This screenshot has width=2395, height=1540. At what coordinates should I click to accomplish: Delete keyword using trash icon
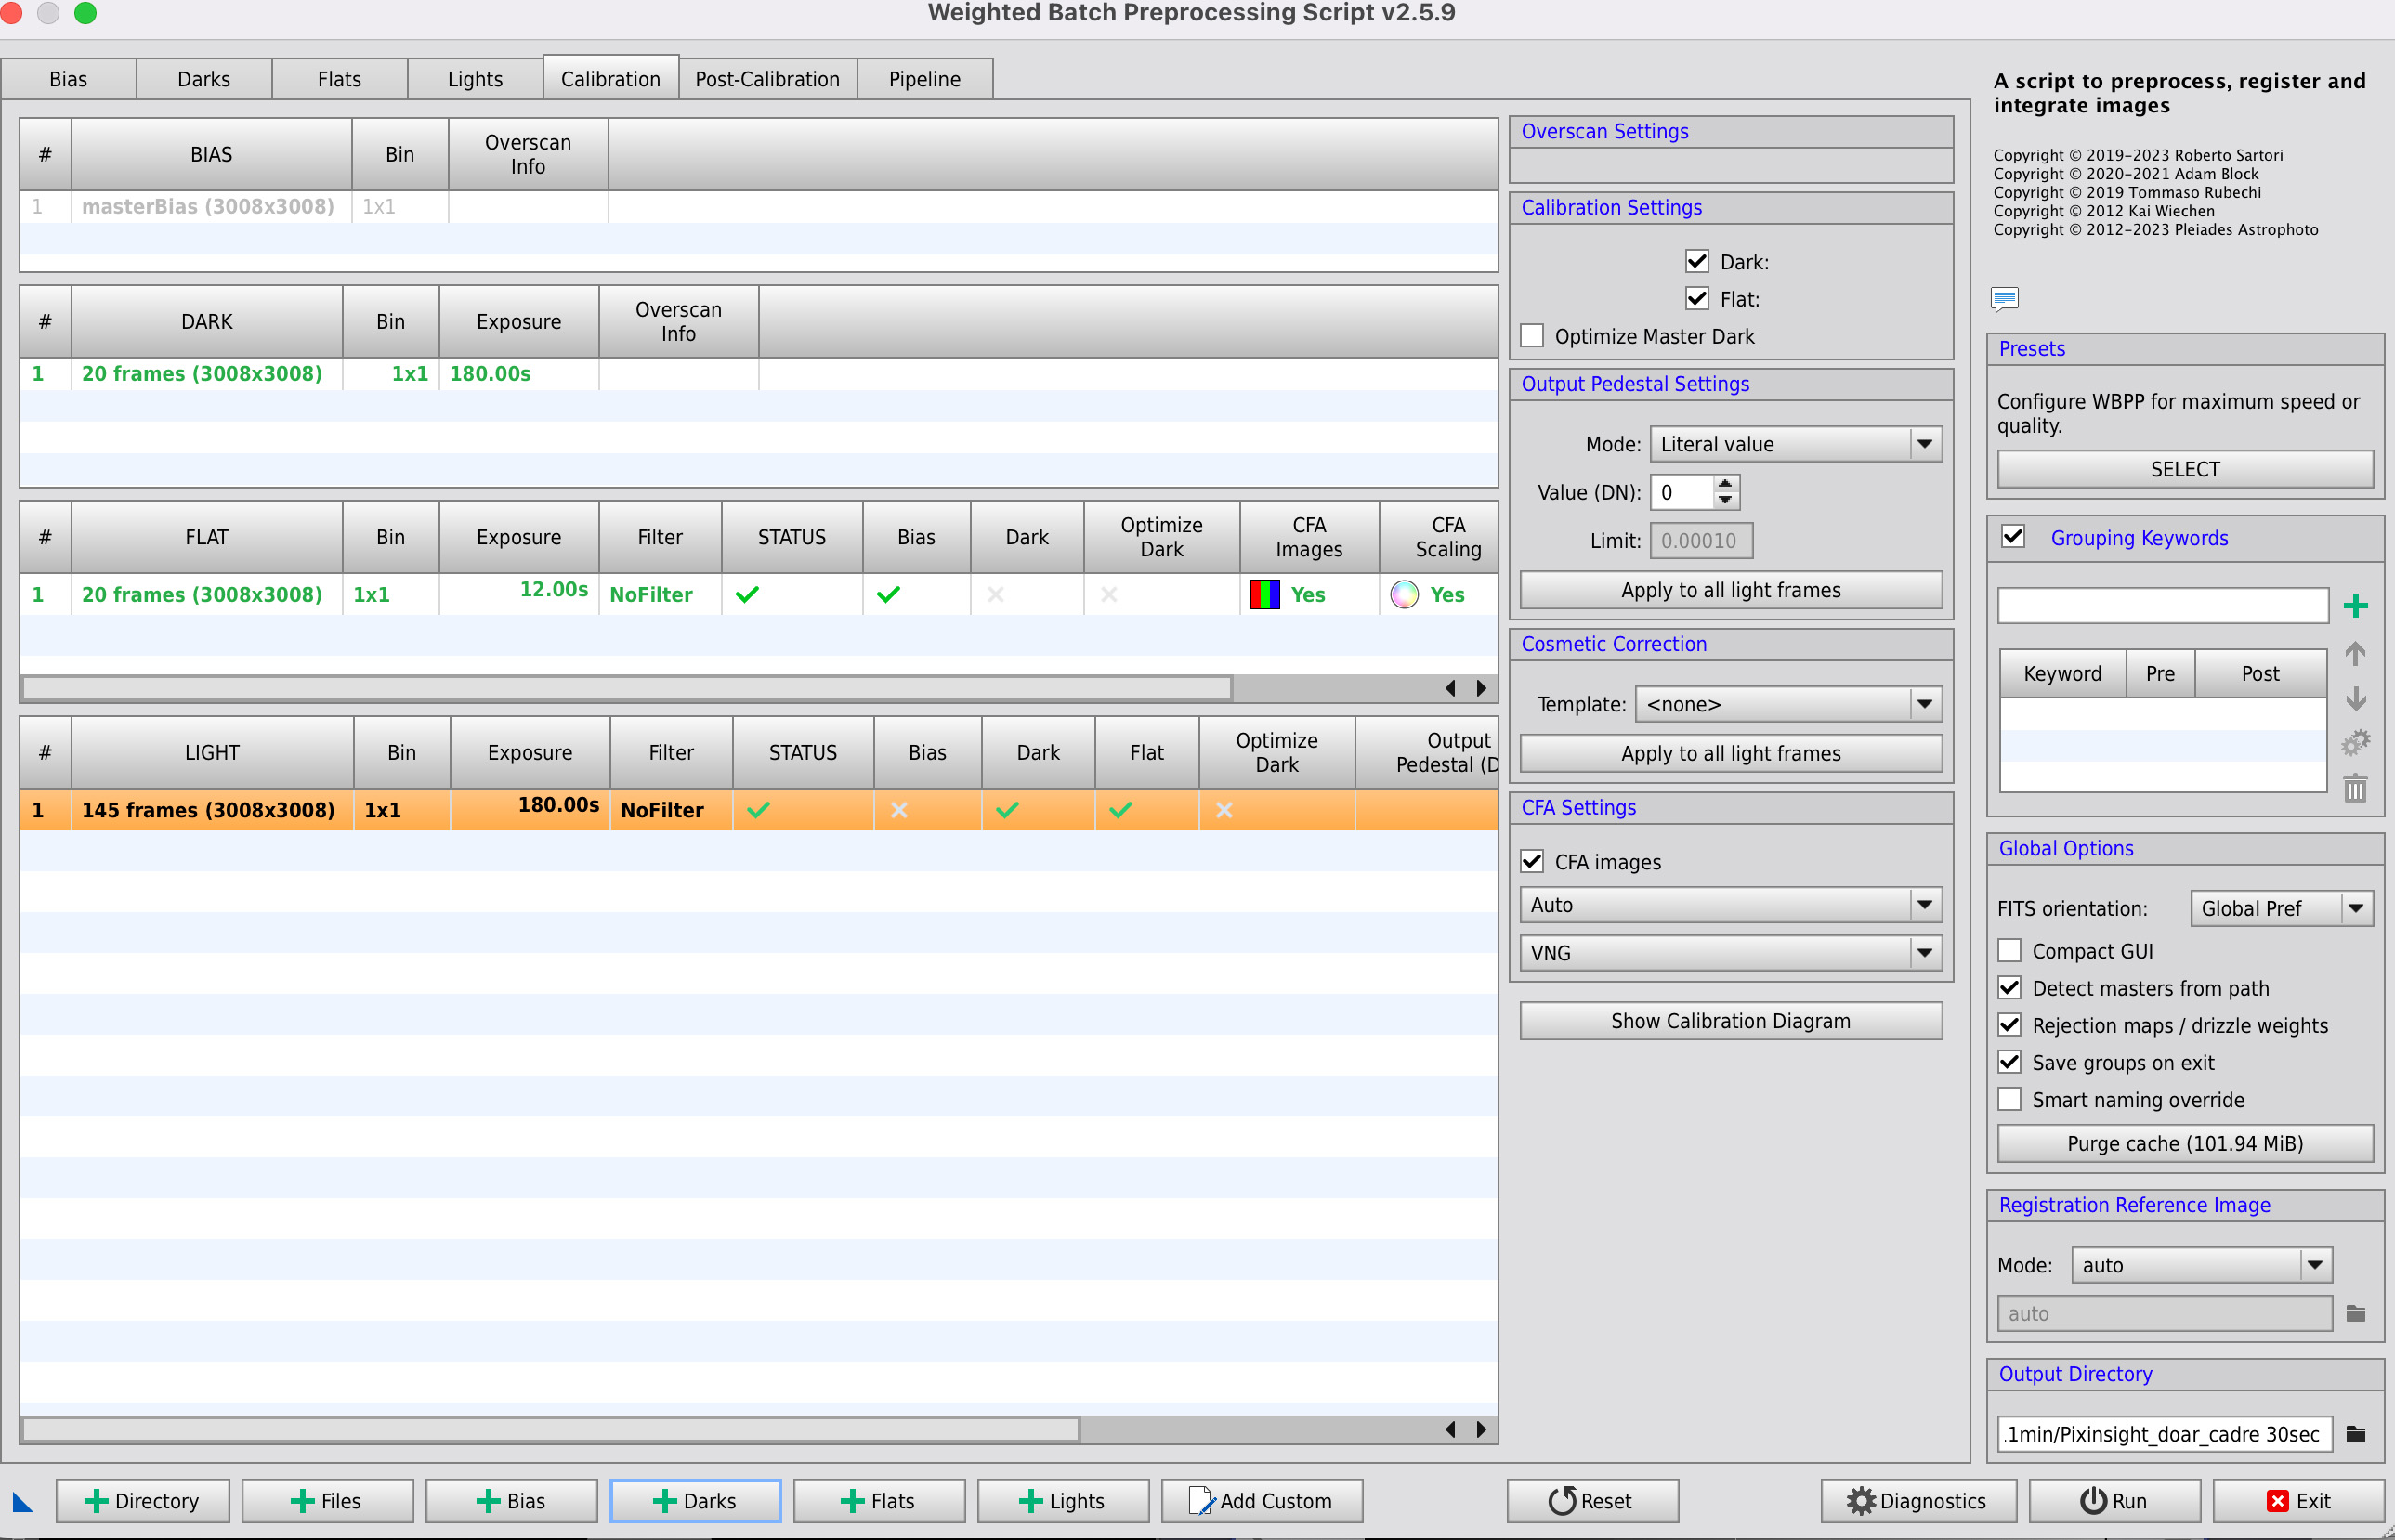2355,788
